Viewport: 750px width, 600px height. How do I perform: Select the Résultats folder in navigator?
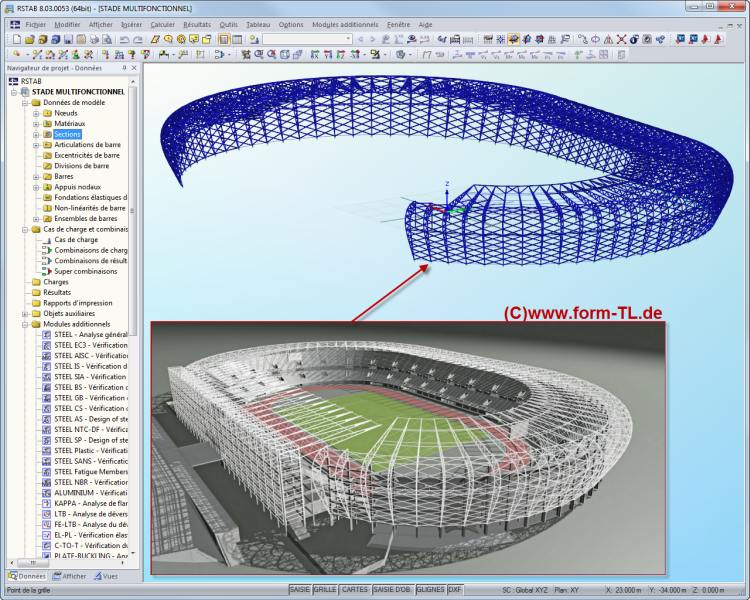pyautogui.click(x=57, y=292)
